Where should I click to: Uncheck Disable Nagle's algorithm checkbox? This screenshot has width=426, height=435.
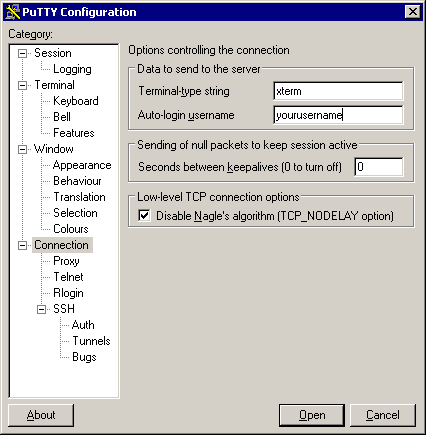(144, 215)
